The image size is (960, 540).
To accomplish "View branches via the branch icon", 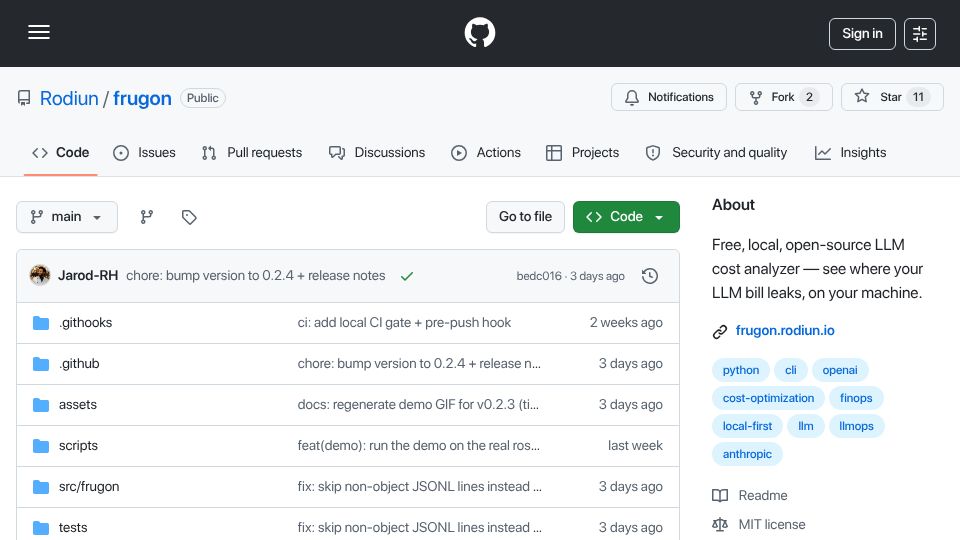I will [x=146, y=217].
